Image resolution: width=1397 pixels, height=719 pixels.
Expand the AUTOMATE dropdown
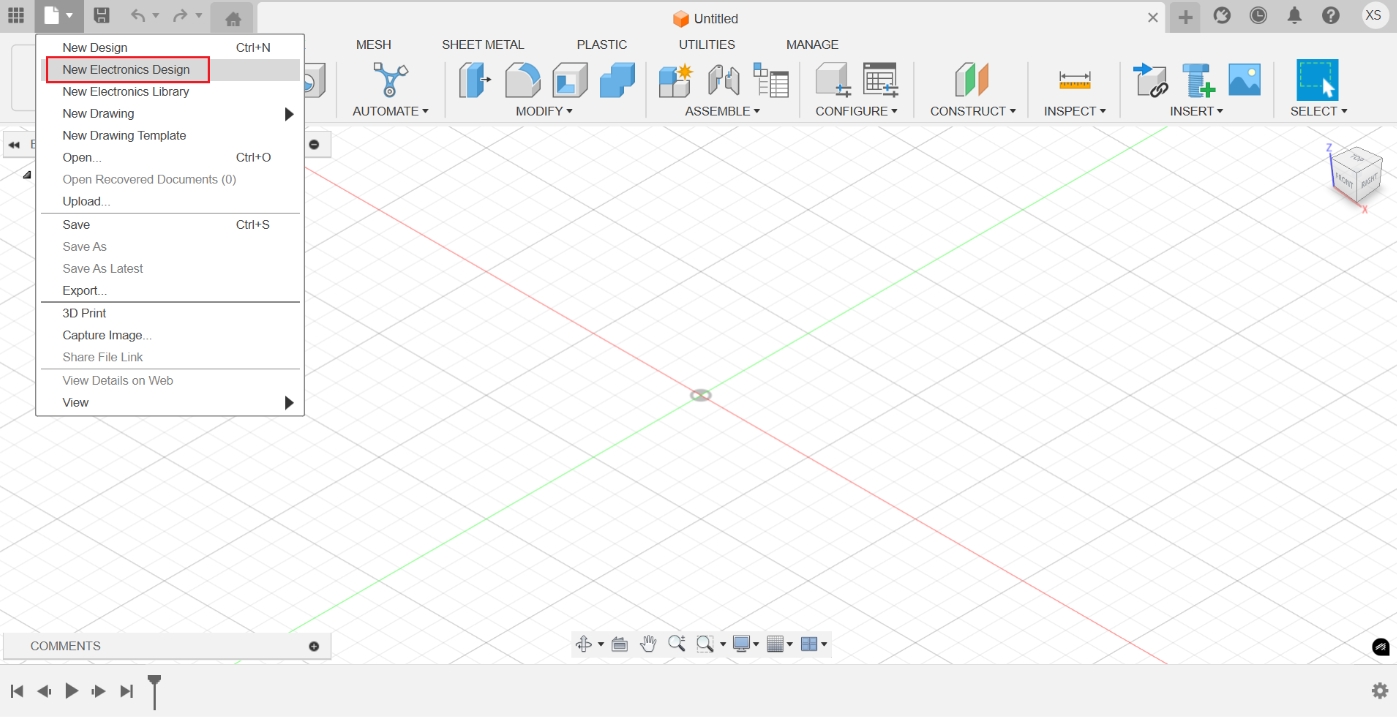tap(391, 111)
